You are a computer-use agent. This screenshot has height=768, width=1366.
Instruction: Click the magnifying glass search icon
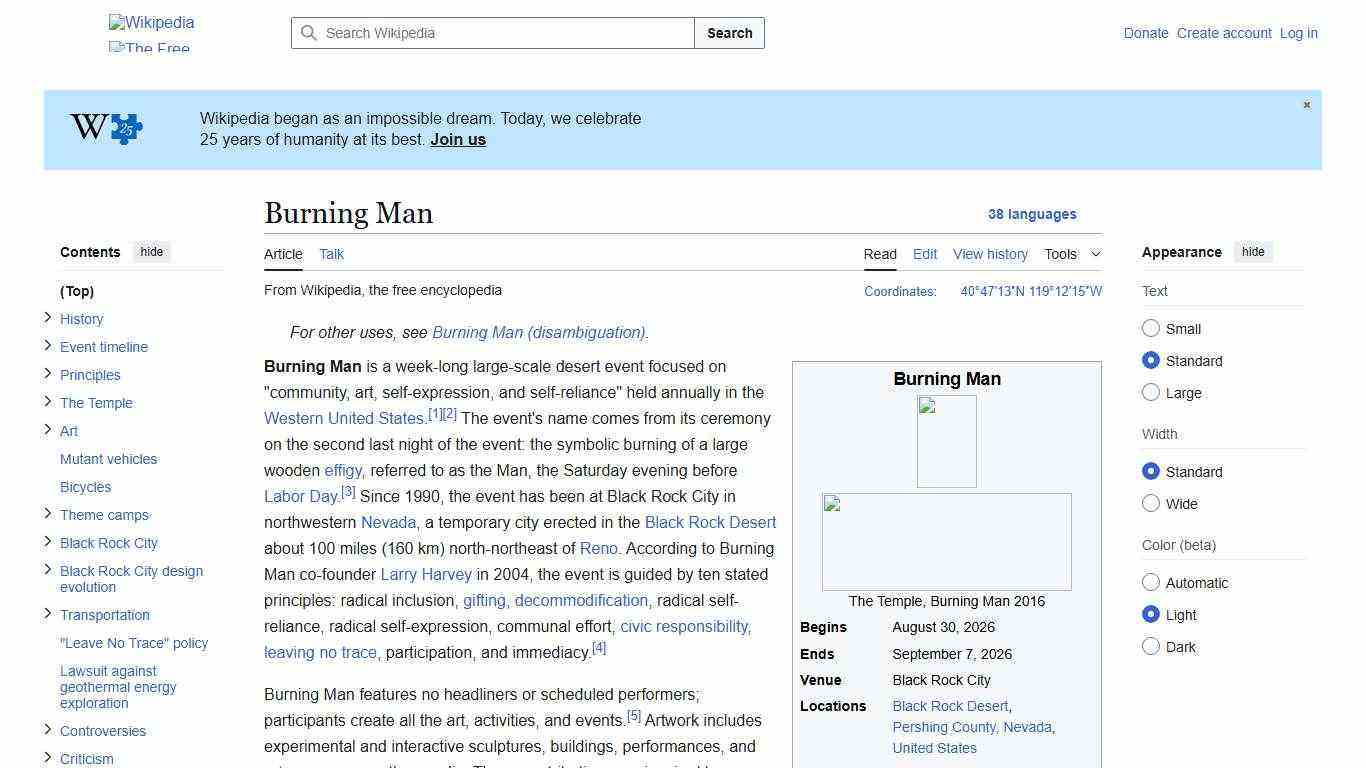(310, 33)
